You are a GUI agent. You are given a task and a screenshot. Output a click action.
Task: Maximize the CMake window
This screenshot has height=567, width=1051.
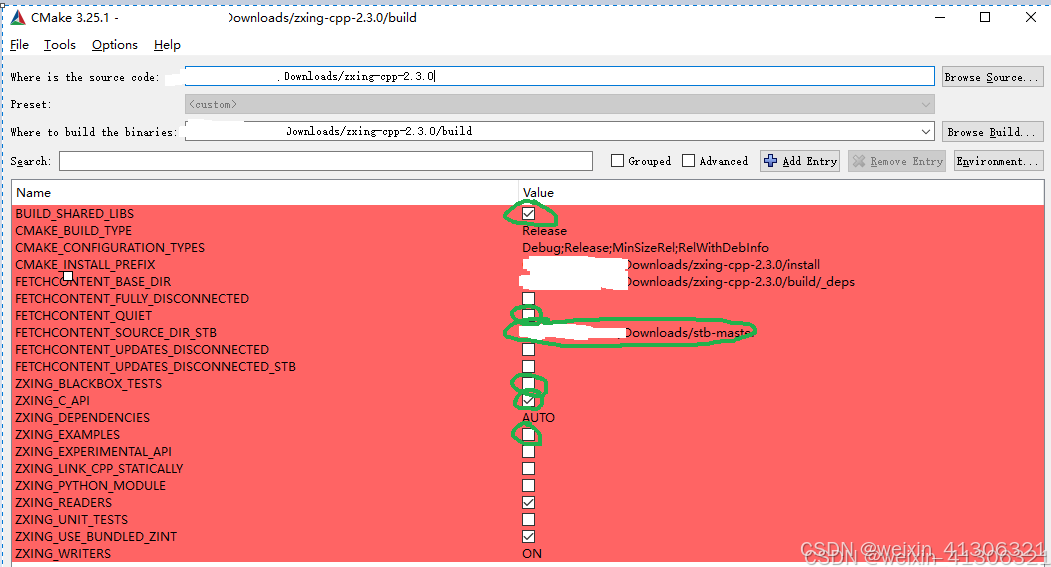point(985,17)
